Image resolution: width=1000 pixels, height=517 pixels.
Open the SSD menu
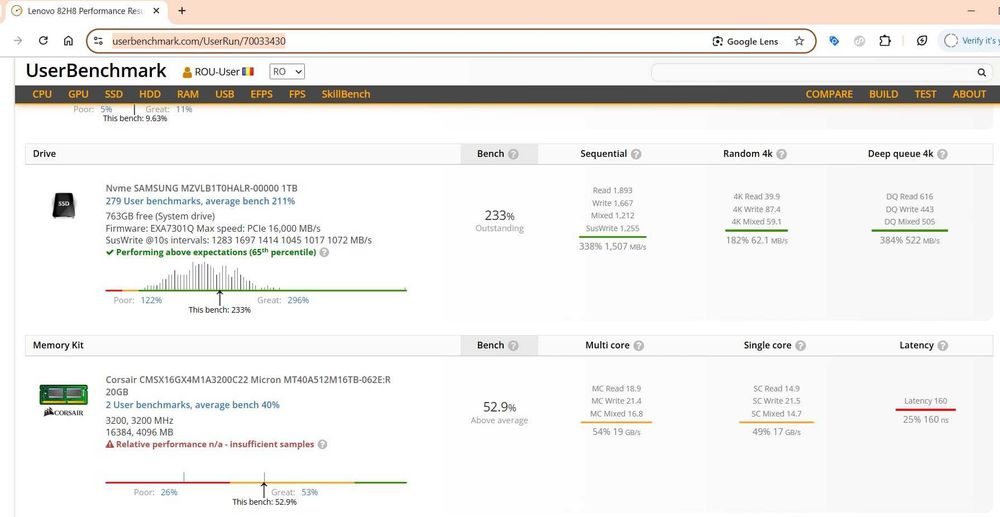pyautogui.click(x=114, y=94)
